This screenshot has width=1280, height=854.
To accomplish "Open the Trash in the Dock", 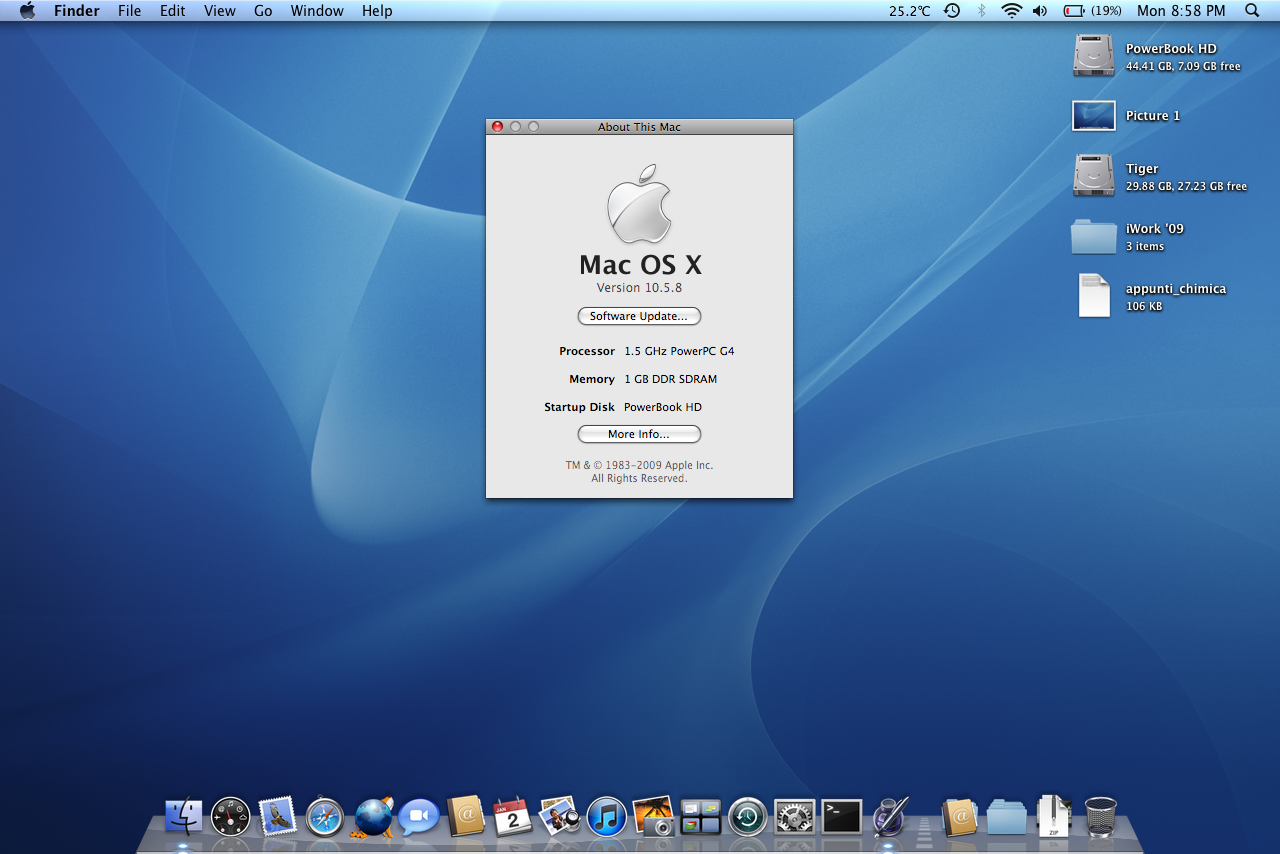I will point(1100,817).
